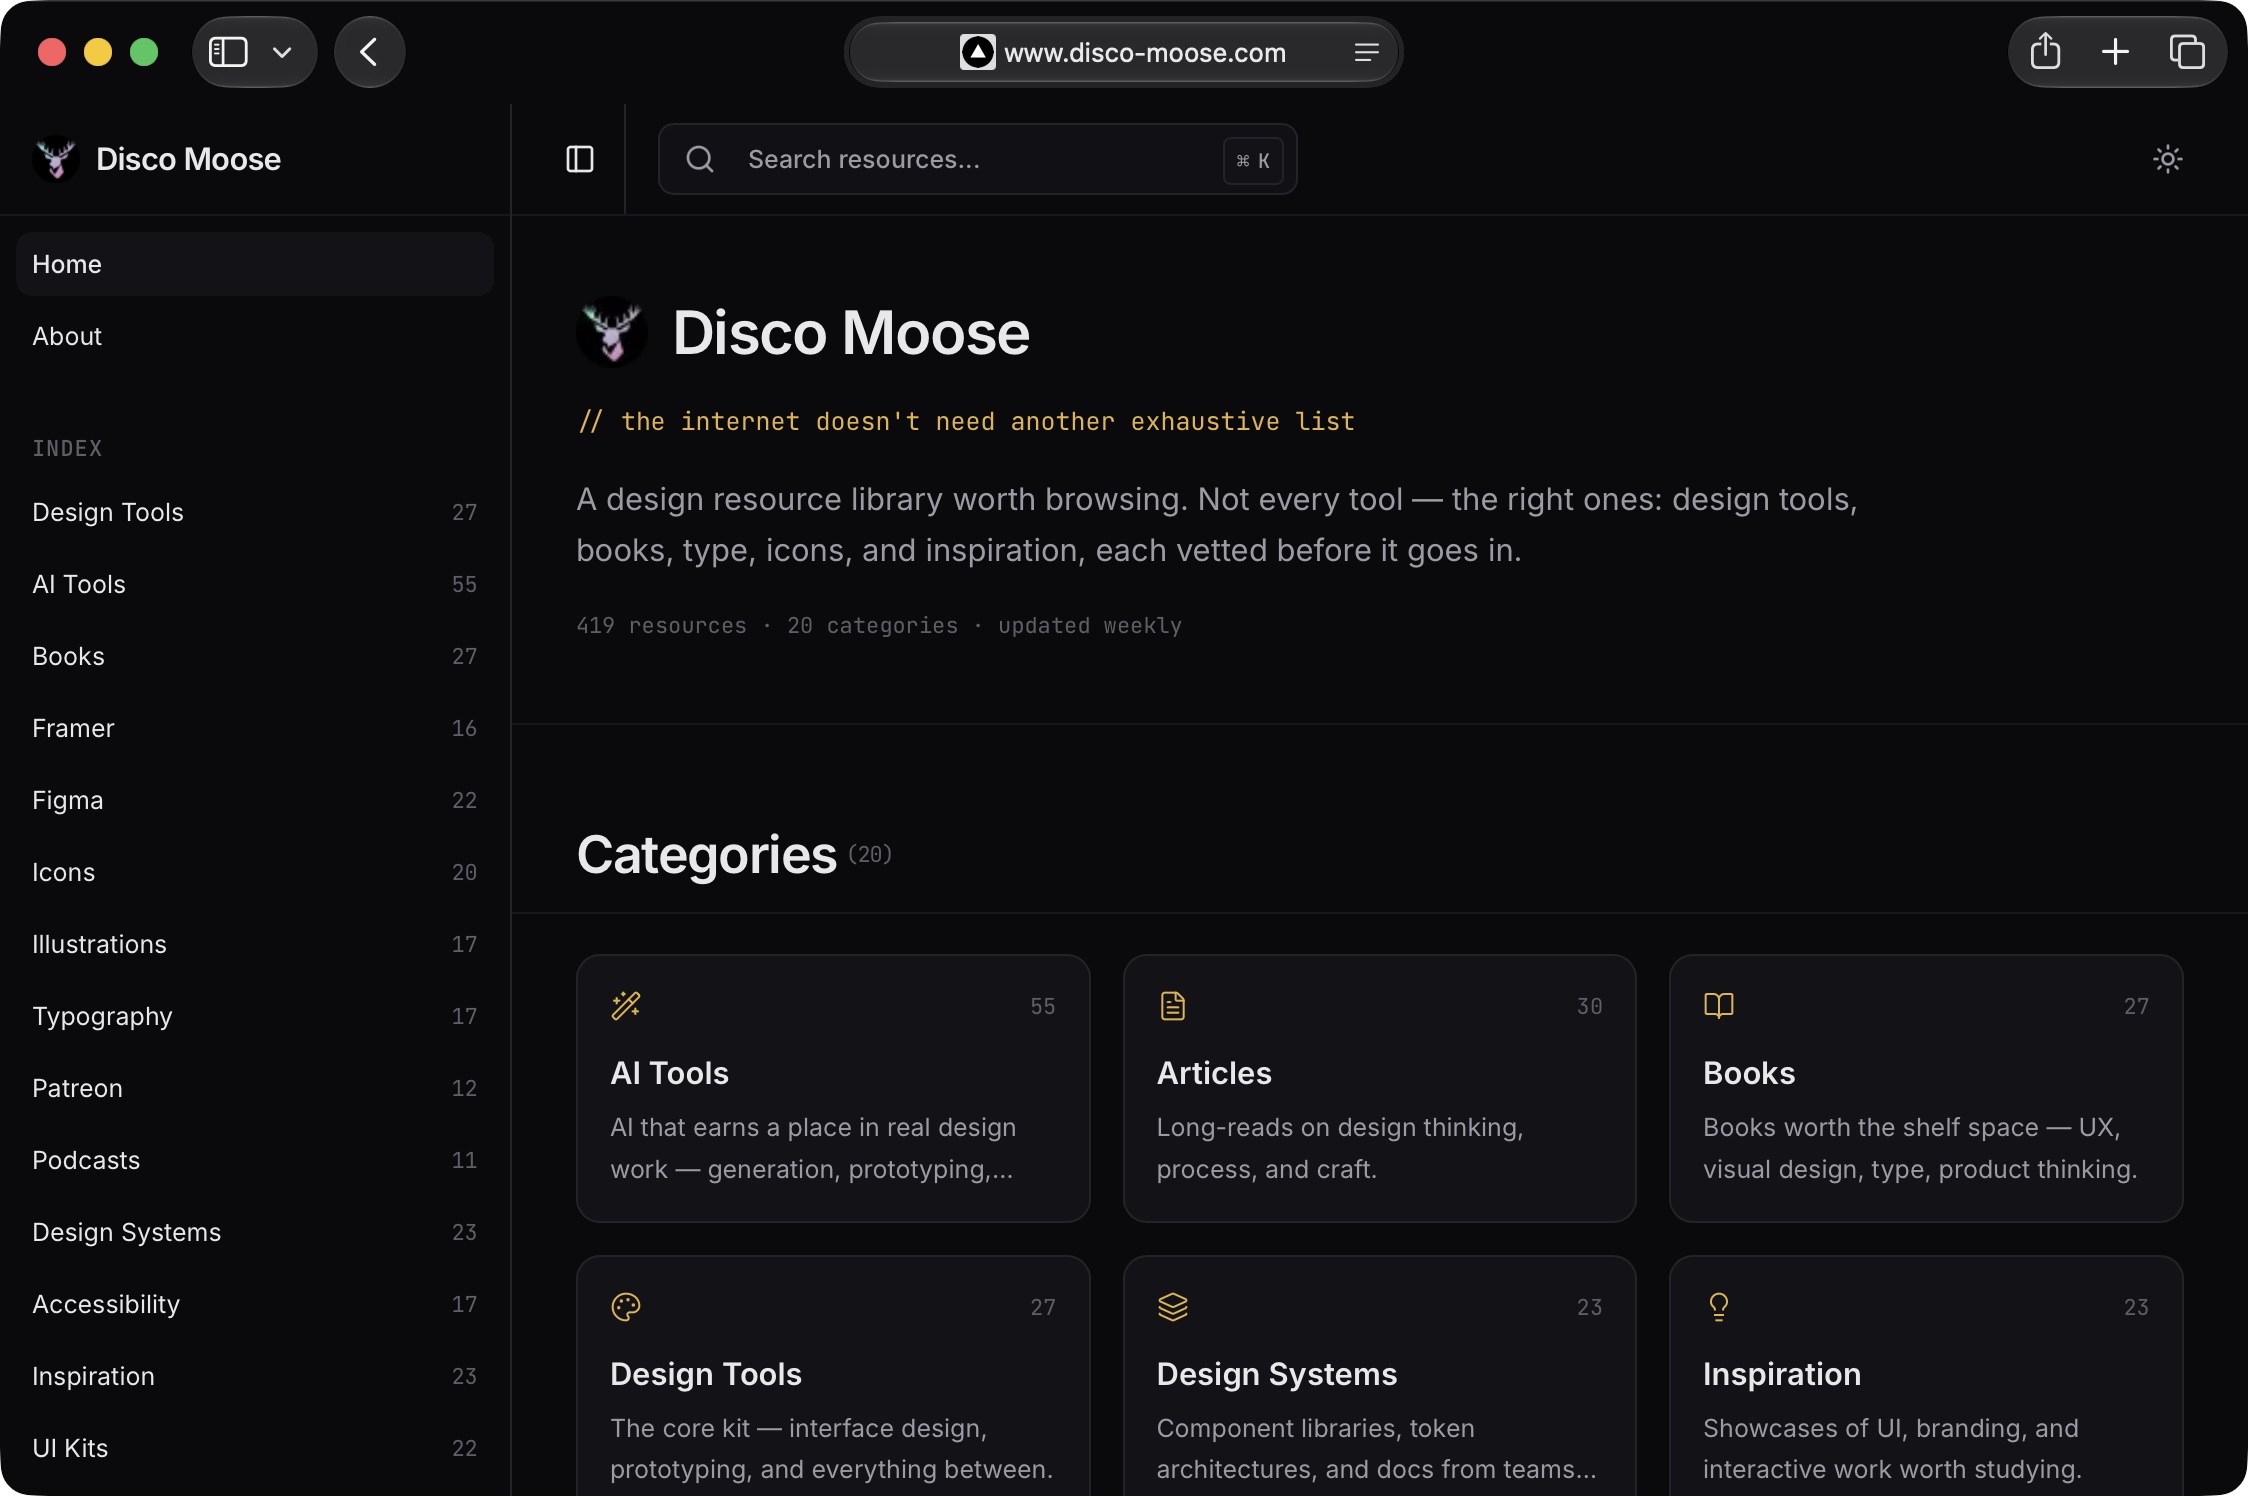Open AI Tools in the sidebar index
The image size is (2248, 1496).
click(255, 584)
